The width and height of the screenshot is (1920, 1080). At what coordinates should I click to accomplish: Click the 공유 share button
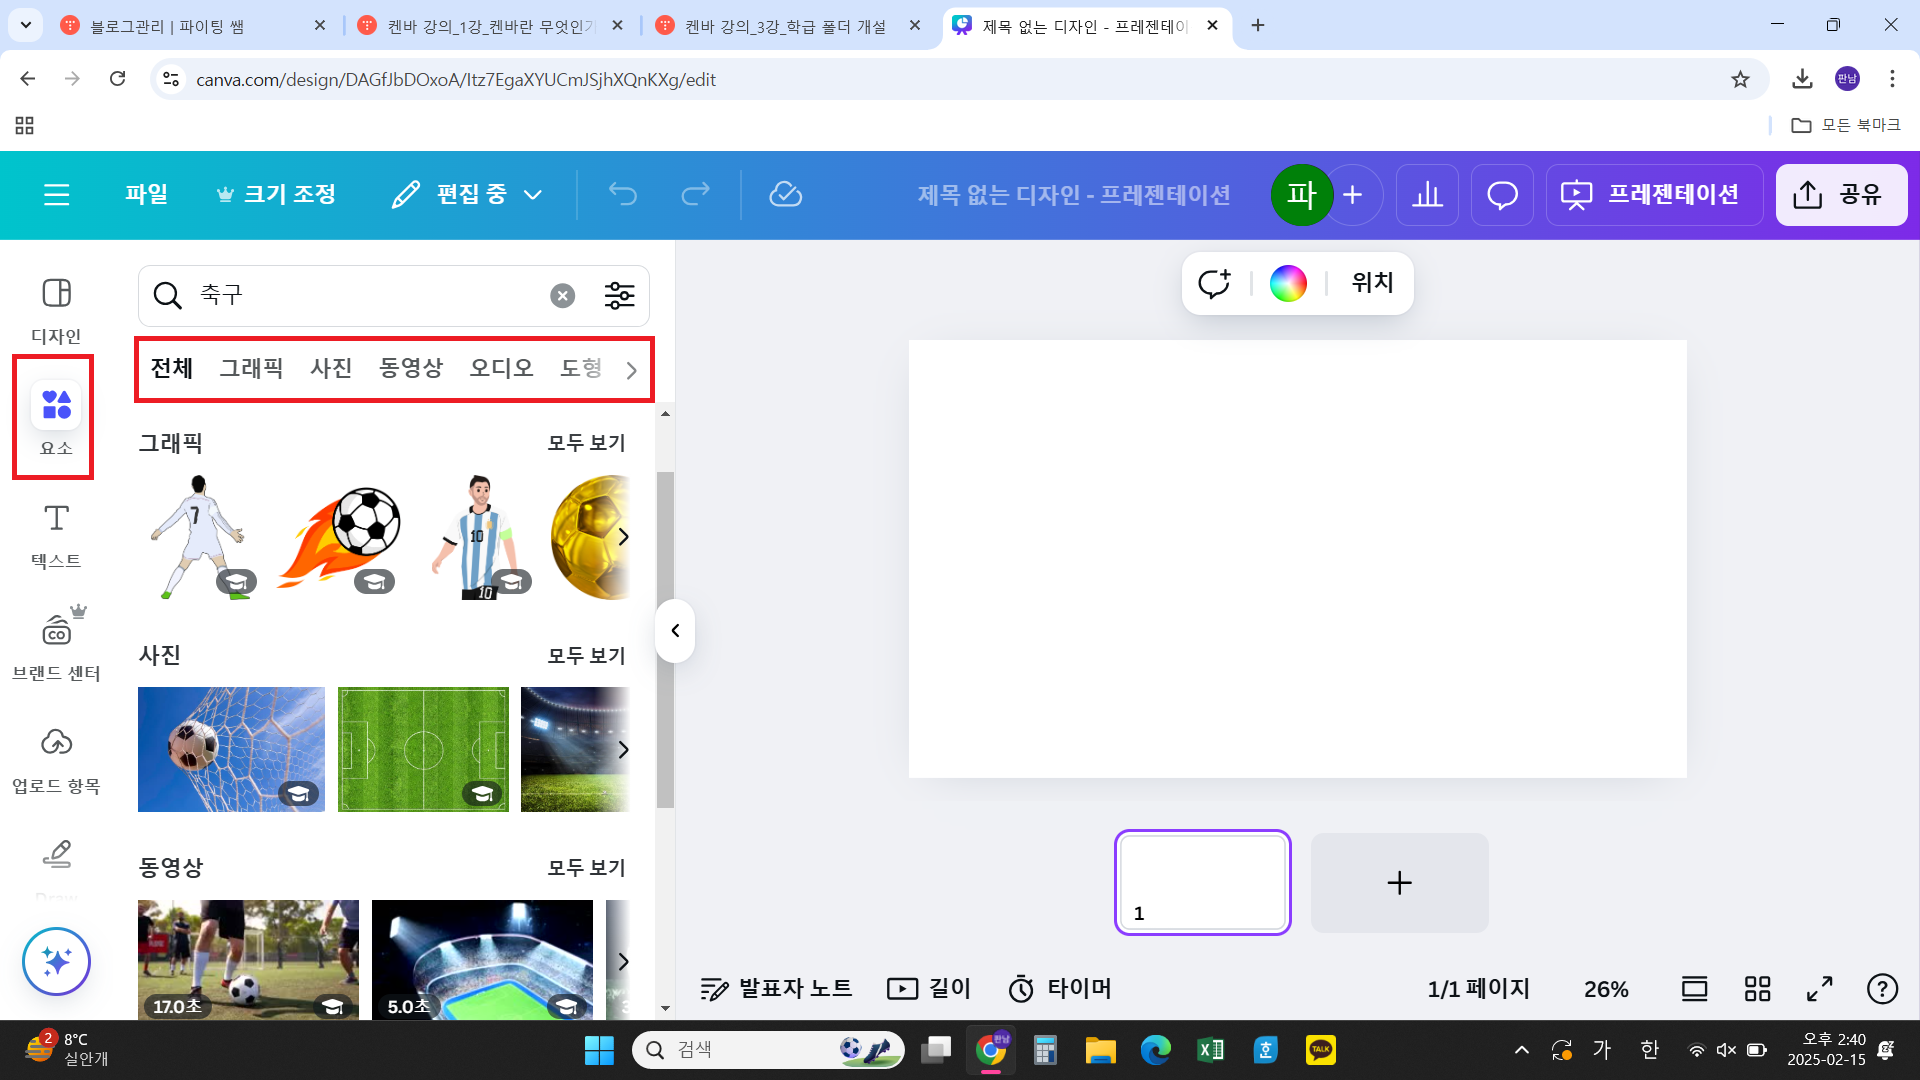tap(1841, 194)
